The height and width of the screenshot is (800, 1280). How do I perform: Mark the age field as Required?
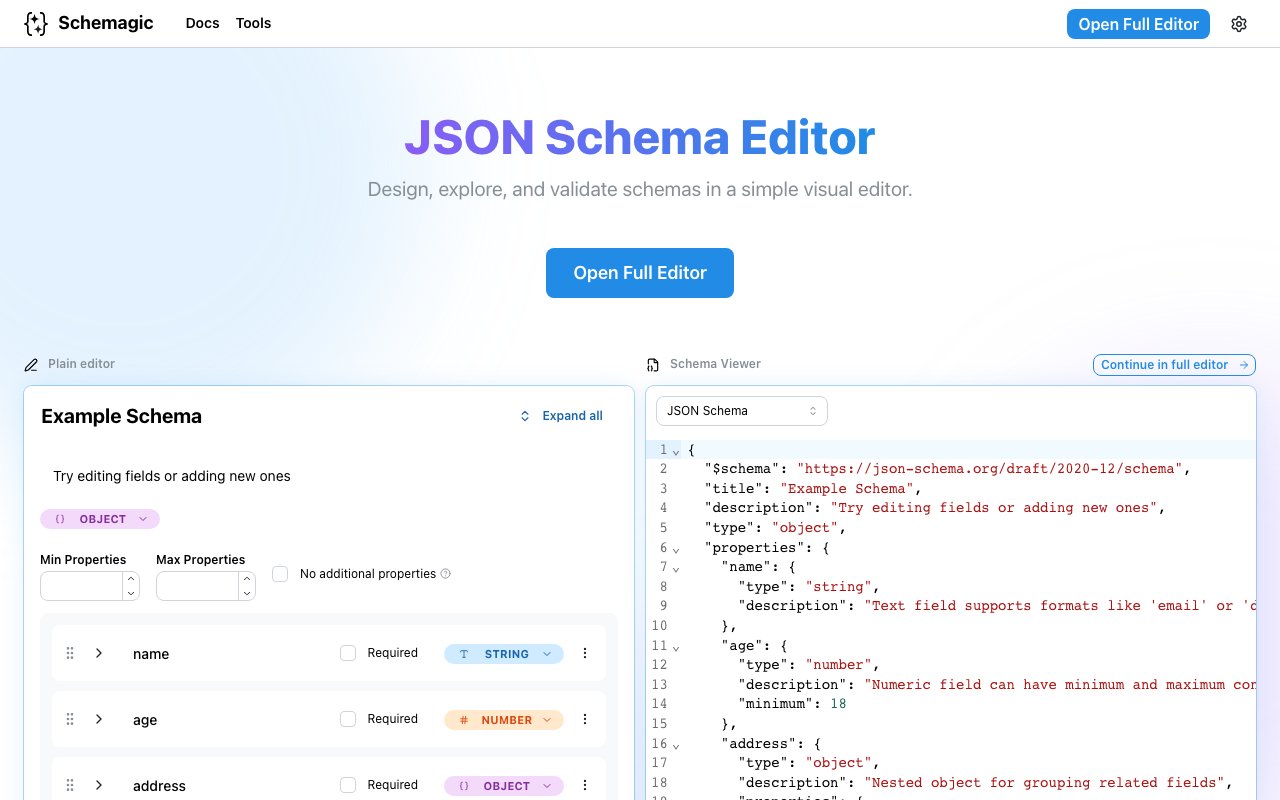point(348,719)
